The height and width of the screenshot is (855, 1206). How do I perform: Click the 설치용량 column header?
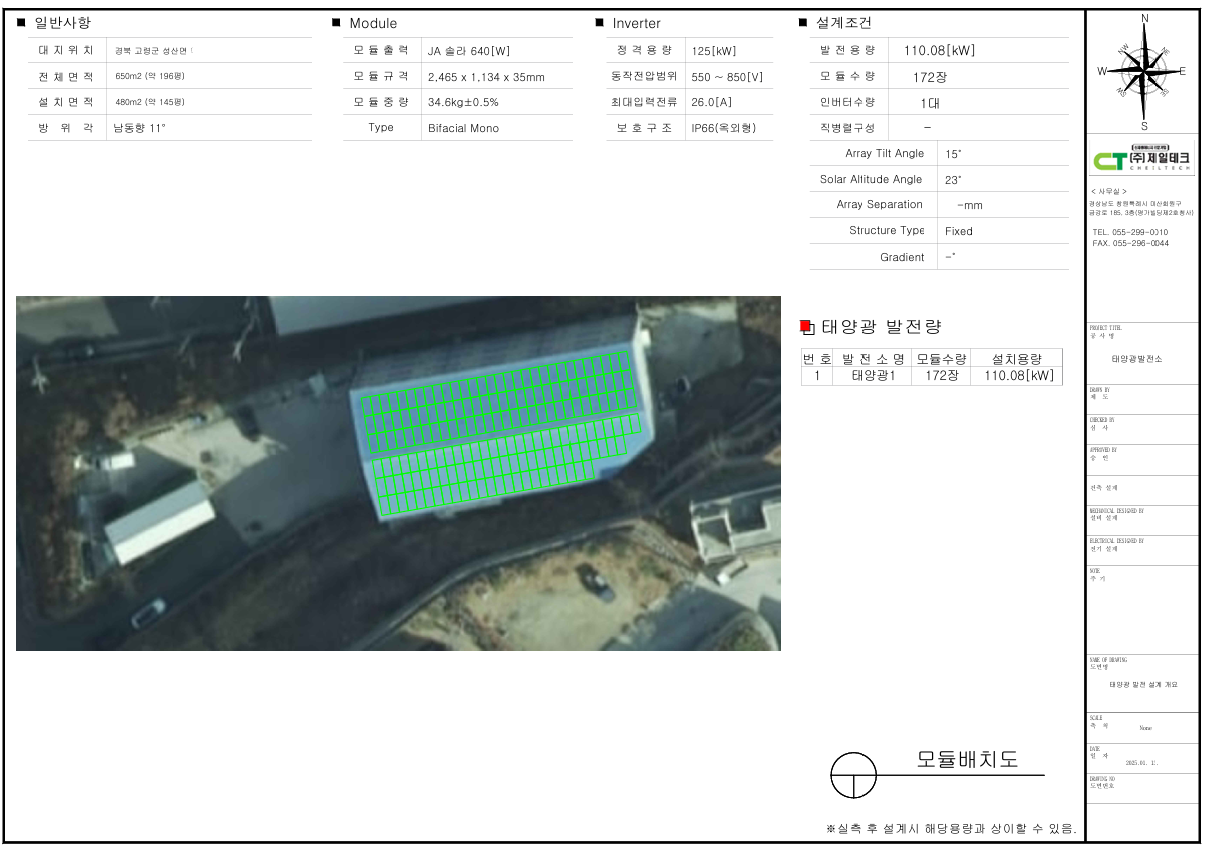pos(1017,359)
